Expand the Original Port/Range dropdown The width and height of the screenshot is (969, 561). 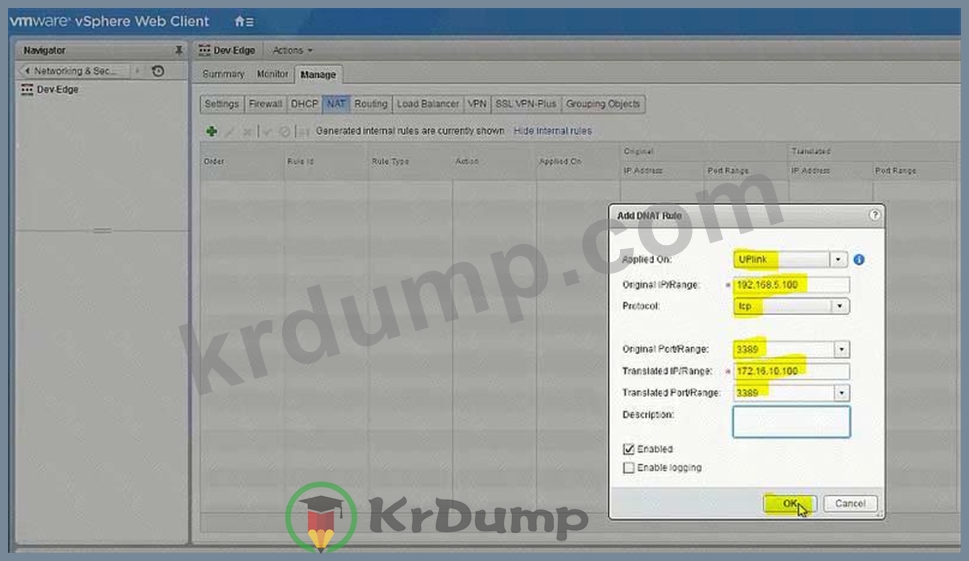pos(841,350)
